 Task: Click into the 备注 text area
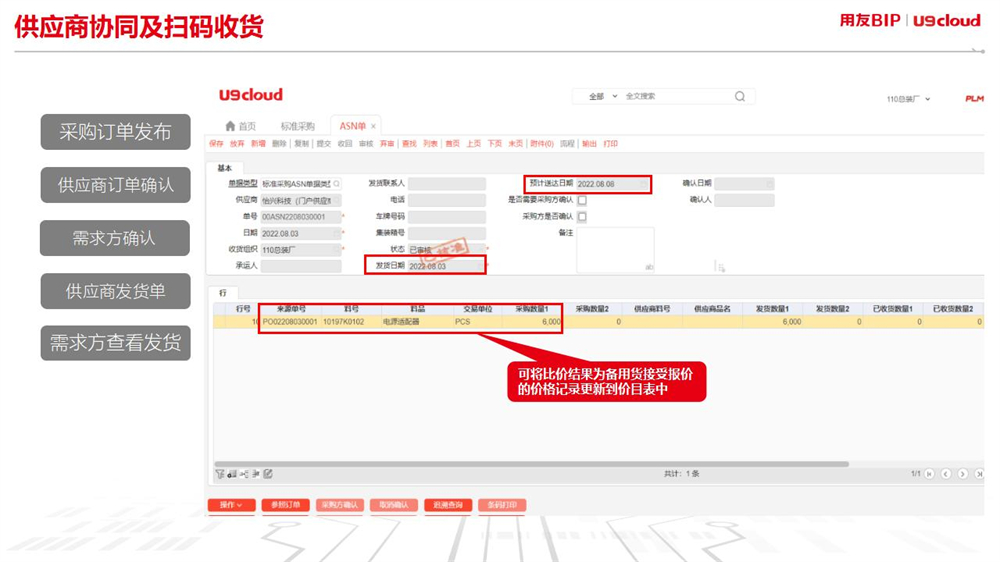coord(615,250)
